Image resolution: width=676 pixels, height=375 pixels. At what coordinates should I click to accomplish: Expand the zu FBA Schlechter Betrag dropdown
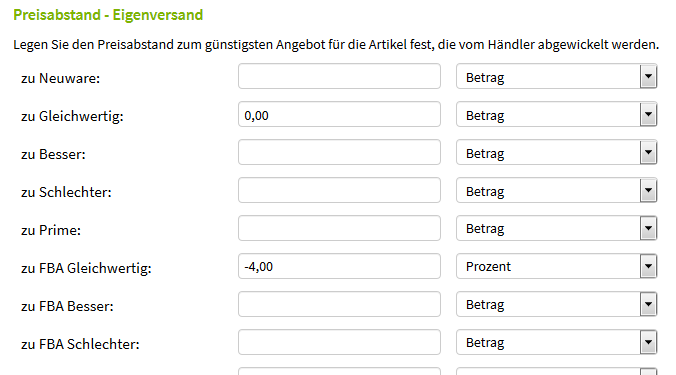tap(557, 342)
